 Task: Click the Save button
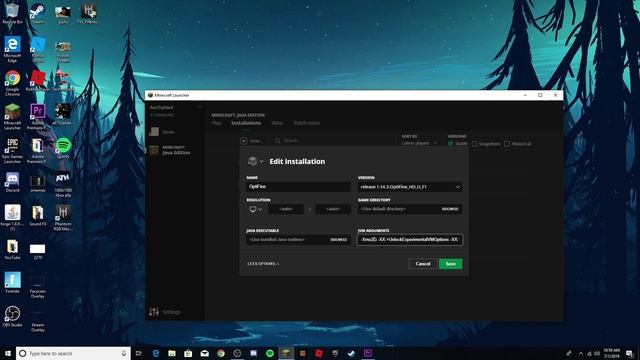click(x=451, y=264)
